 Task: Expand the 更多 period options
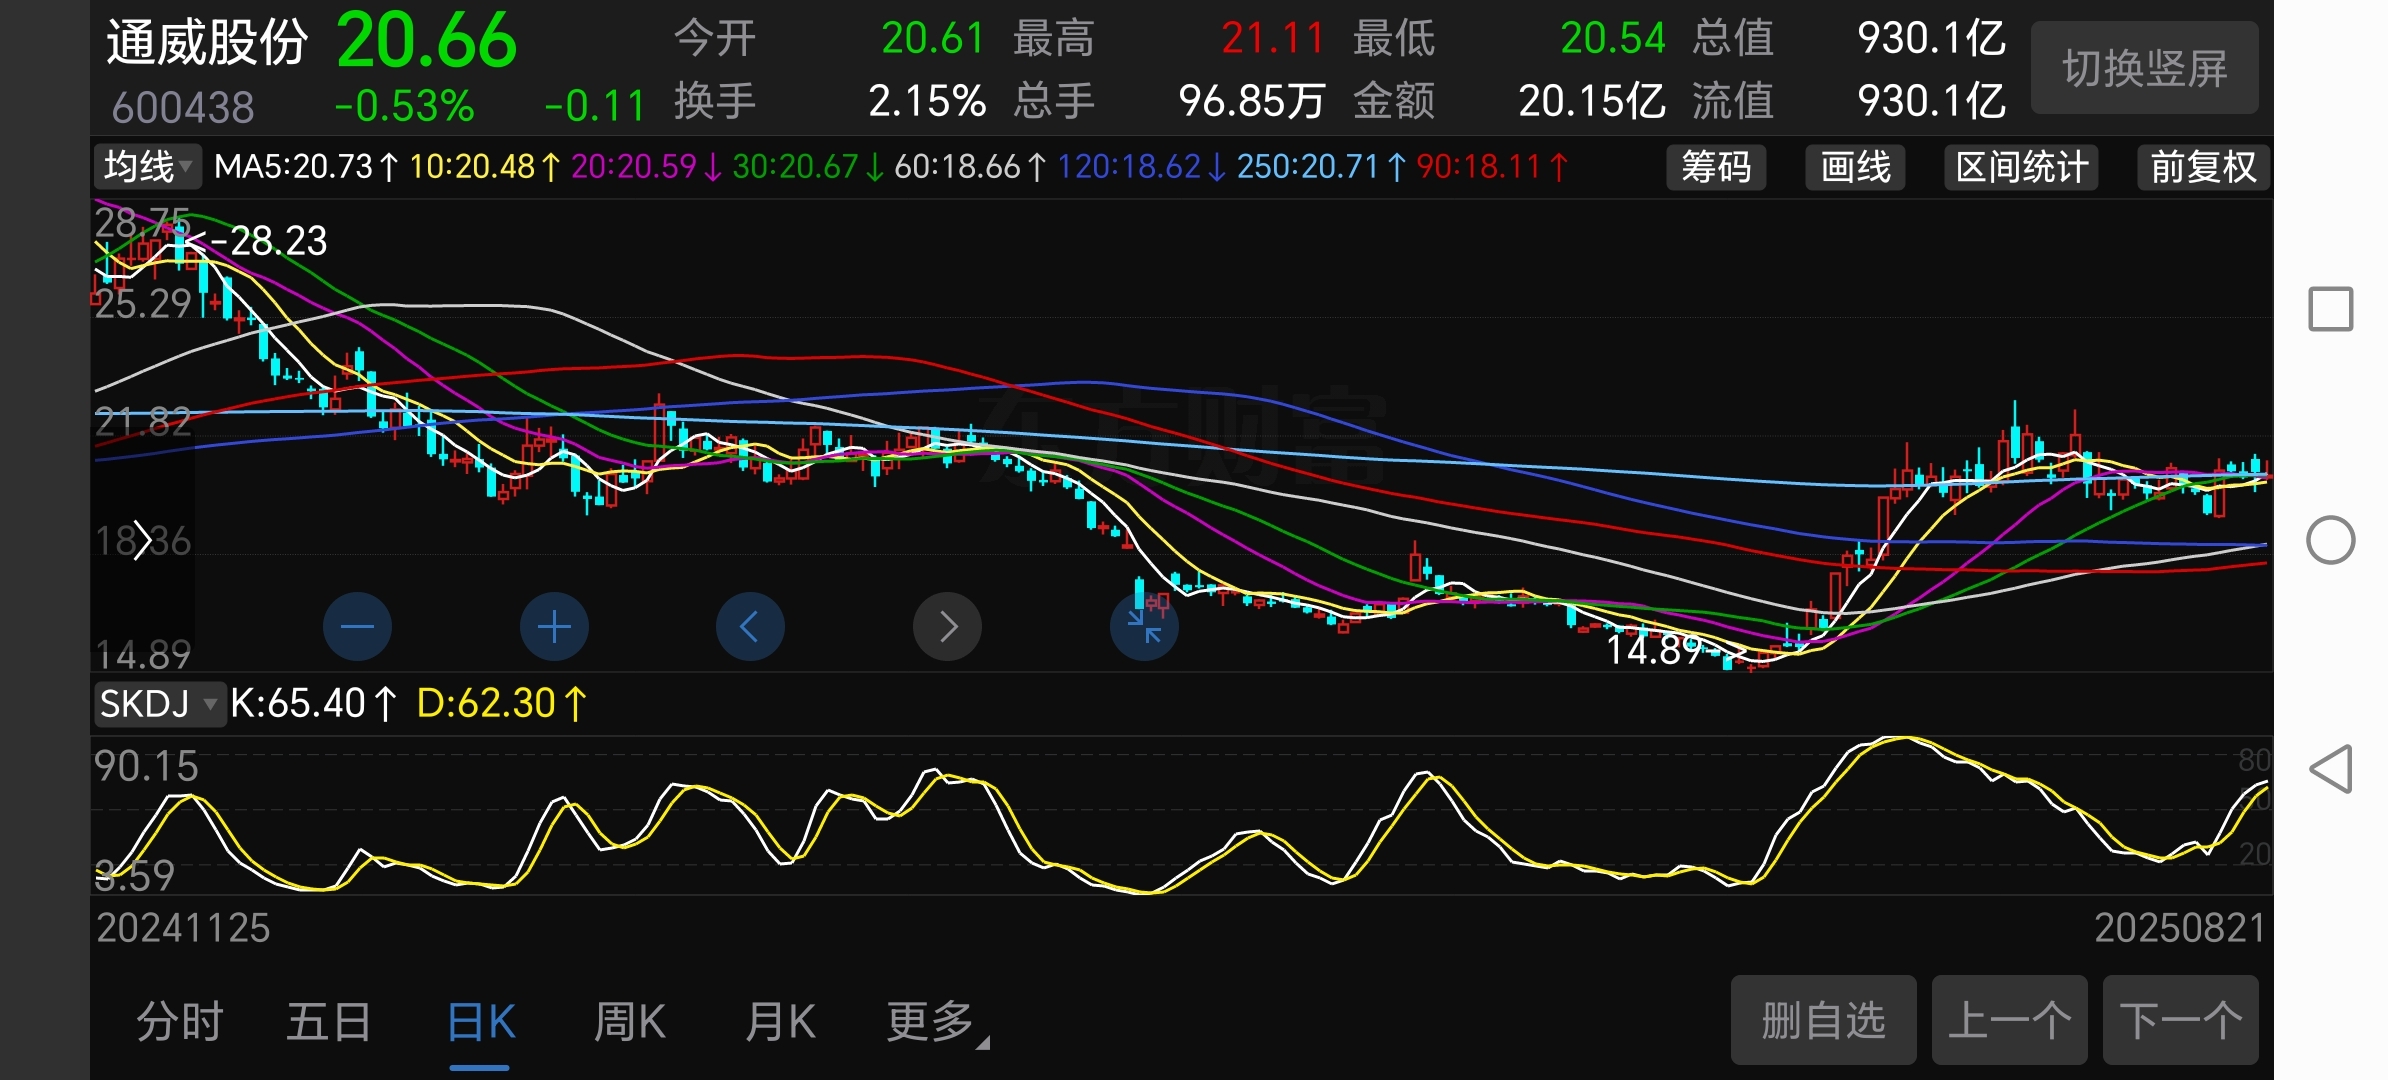[936, 1022]
